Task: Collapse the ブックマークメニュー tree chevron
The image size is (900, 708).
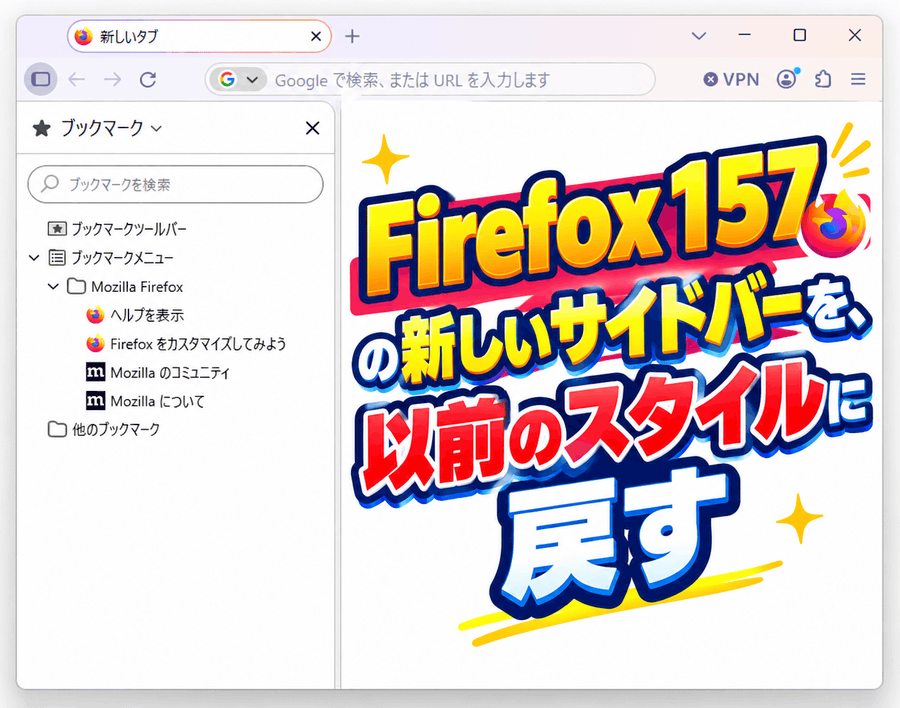Action: (x=34, y=258)
